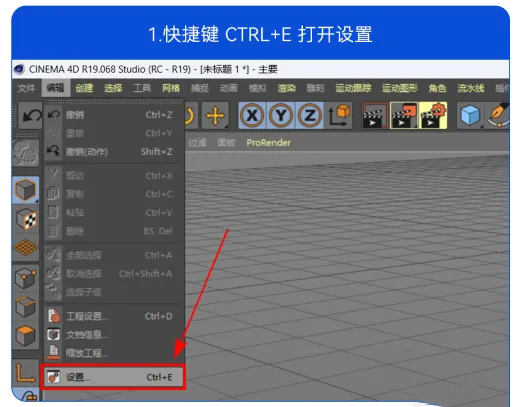This screenshot has width=520, height=407.
Task: Select the Model mode cube icon
Action: click(x=26, y=190)
